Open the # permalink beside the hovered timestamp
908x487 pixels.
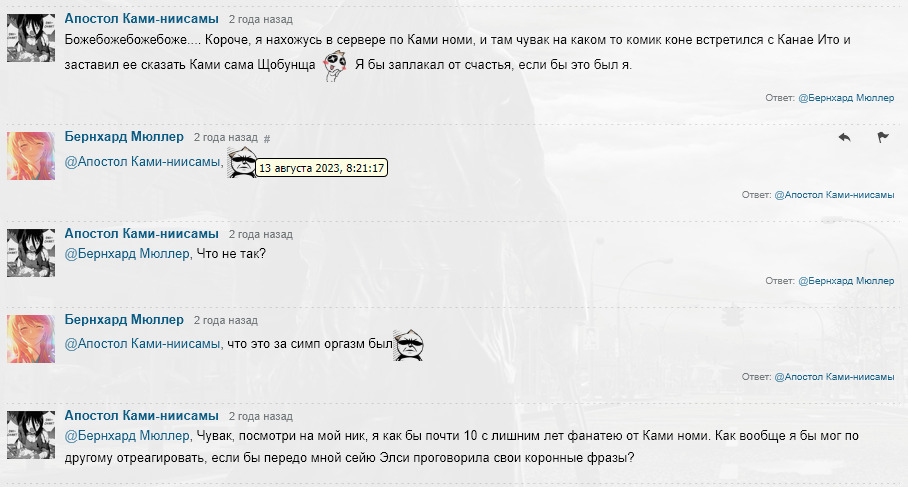click(267, 139)
